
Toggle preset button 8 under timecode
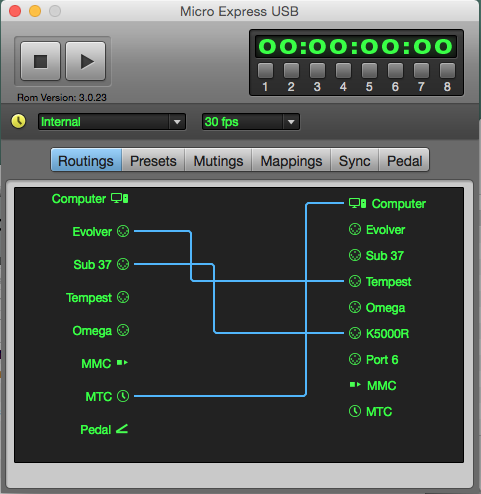point(447,70)
